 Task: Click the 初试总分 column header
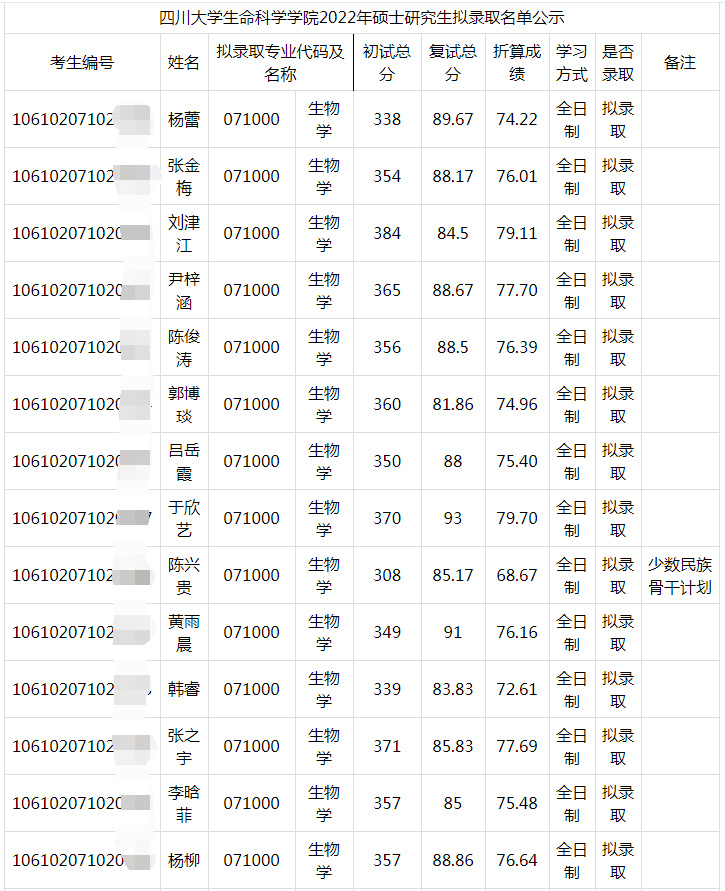point(387,62)
